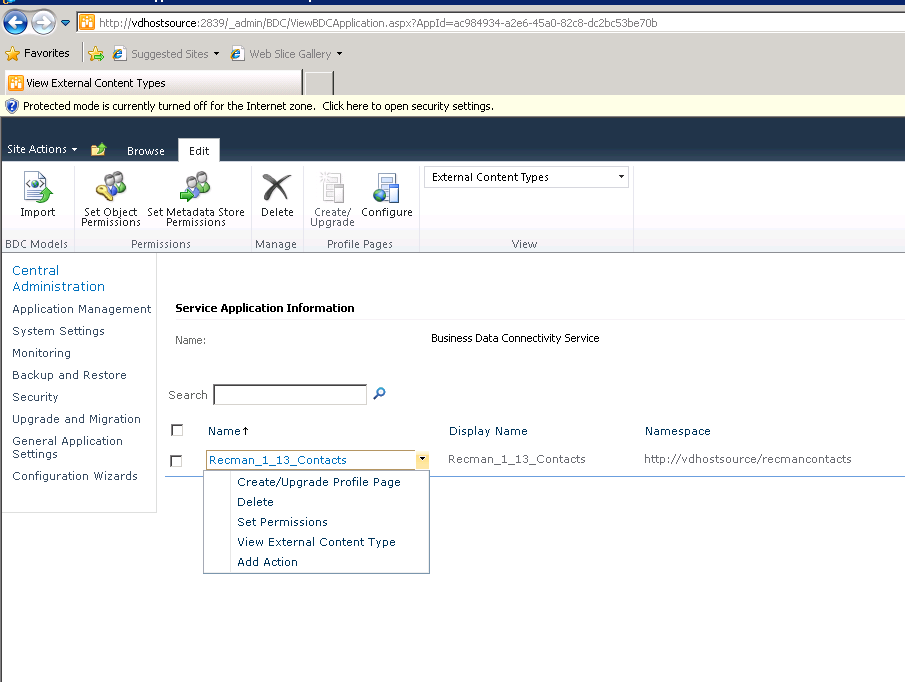Viewport: 905px width, 682px height.
Task: Open Backup and Restore link
Action: click(x=69, y=375)
